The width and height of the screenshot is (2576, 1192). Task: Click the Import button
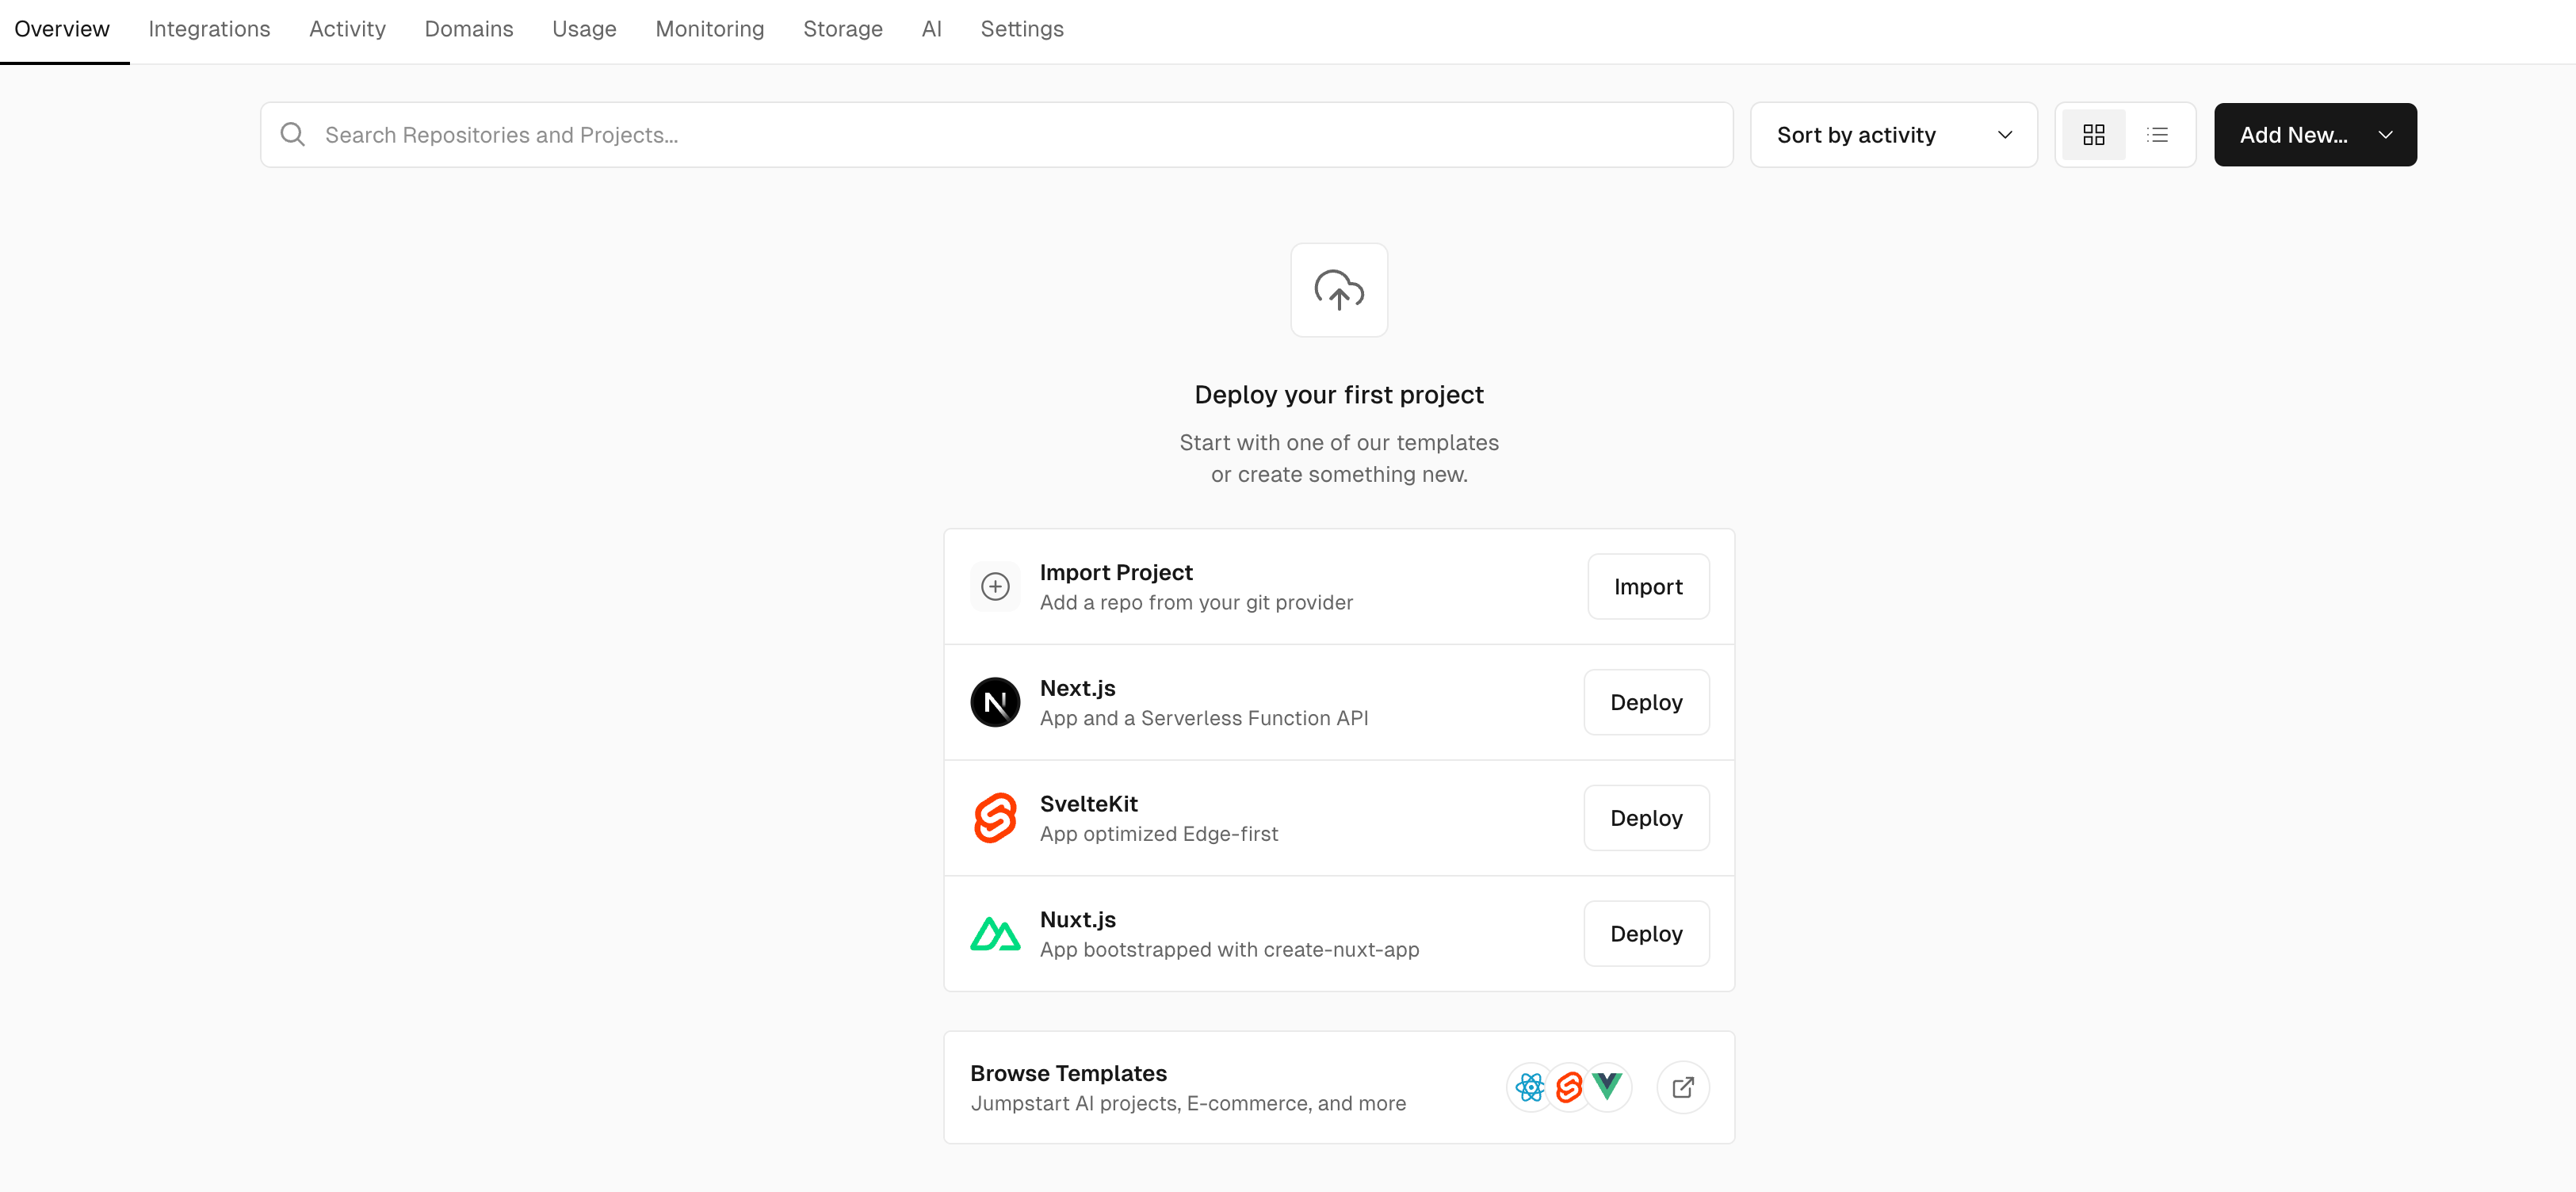click(1648, 586)
